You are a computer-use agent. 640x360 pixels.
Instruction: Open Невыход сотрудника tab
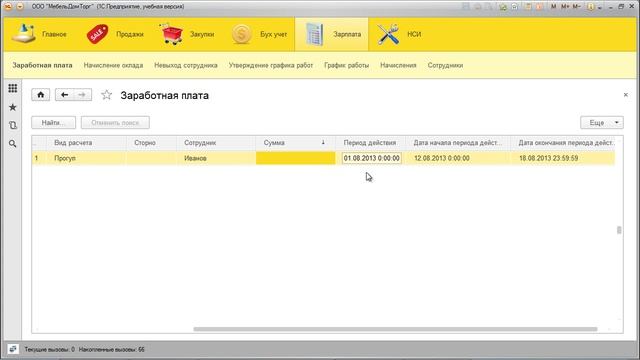186,65
